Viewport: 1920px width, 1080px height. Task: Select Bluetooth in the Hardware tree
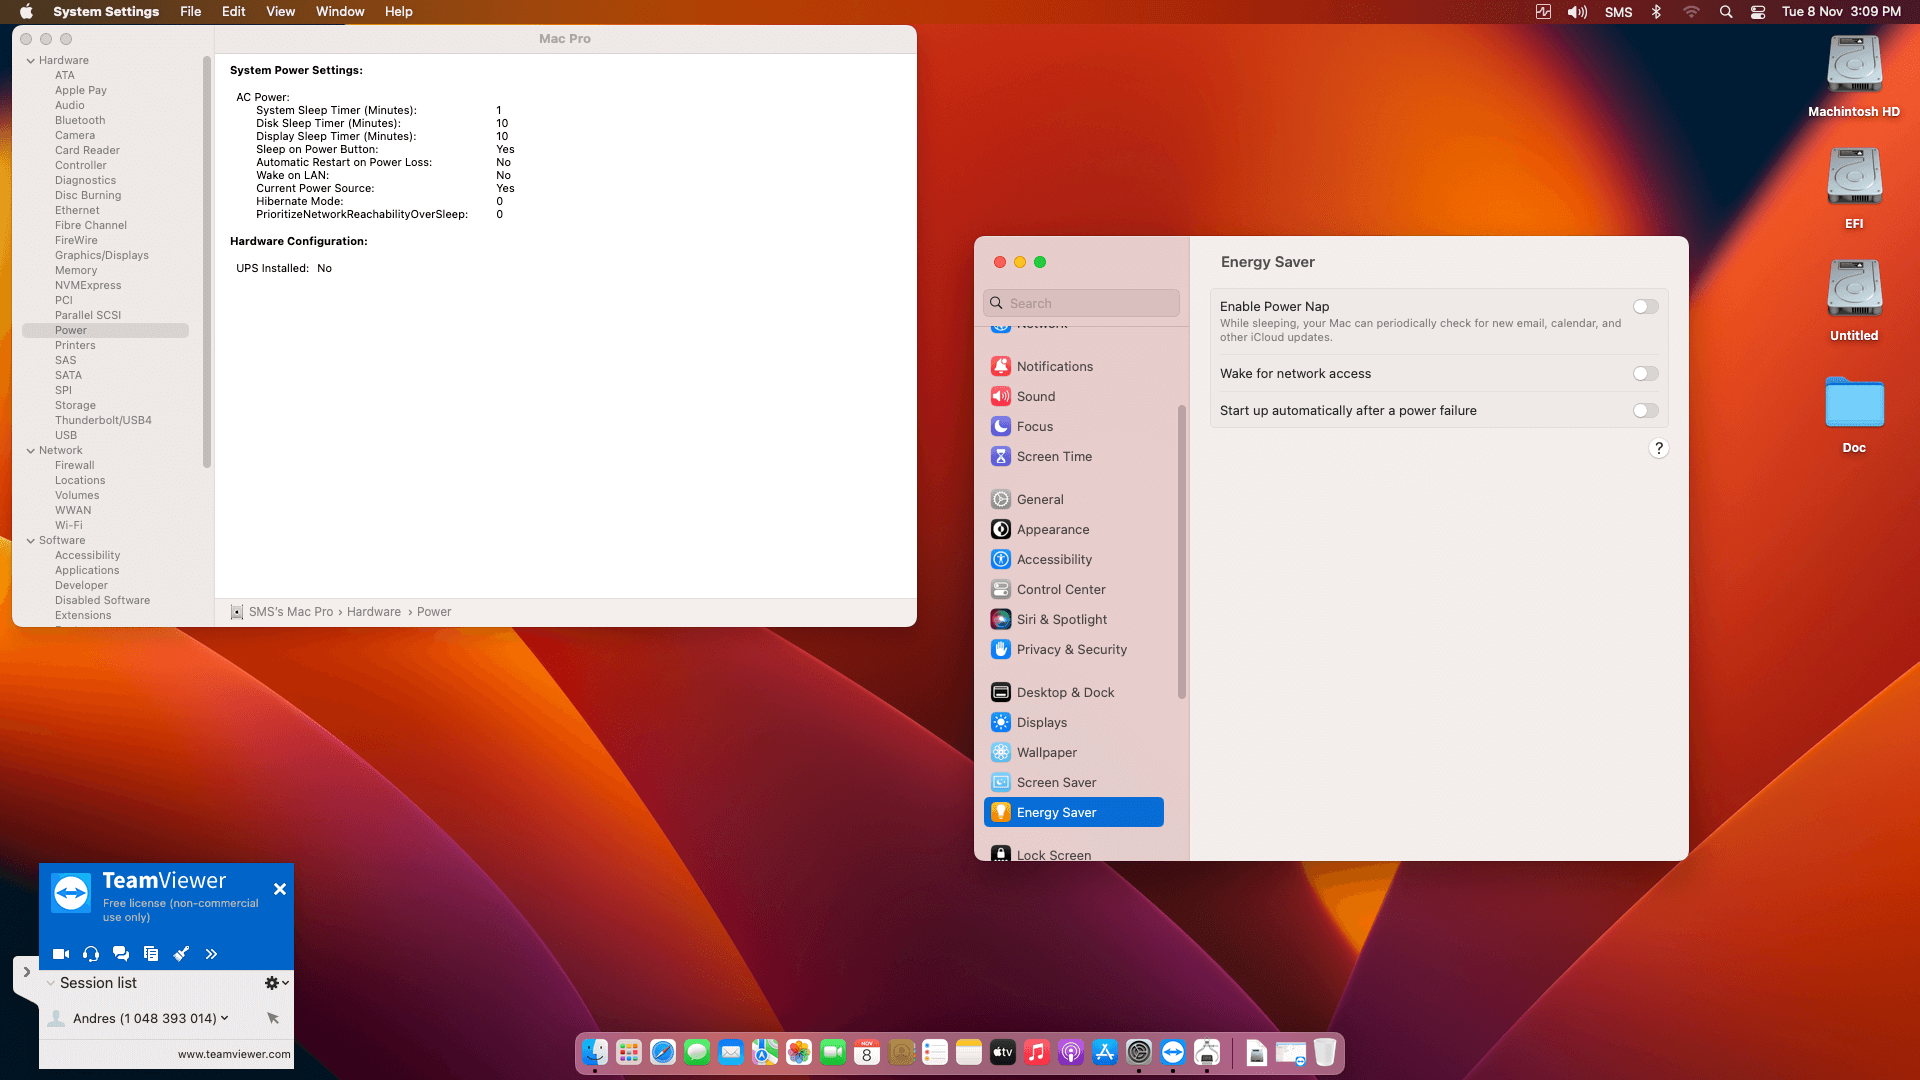(80, 121)
